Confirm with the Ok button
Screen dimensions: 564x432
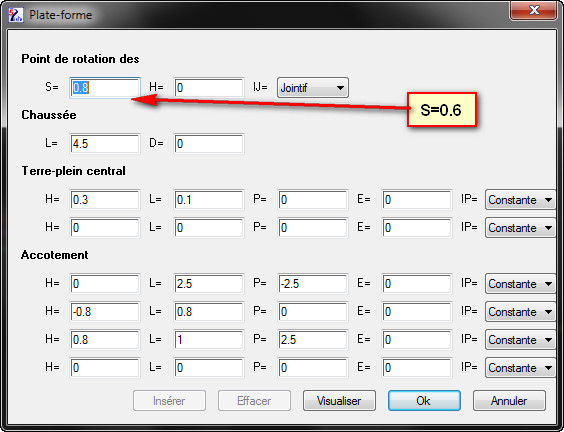tap(424, 401)
